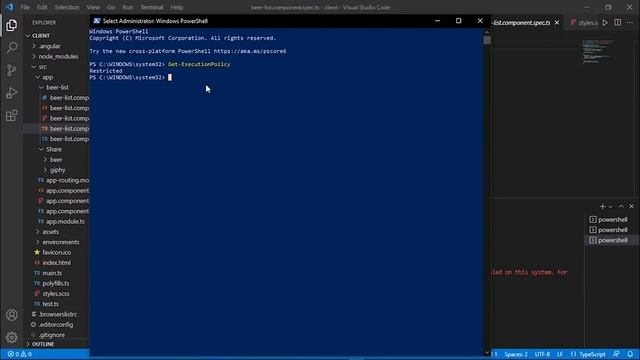Click the Split Editor icon
The width and height of the screenshot is (640, 360).
618,23
